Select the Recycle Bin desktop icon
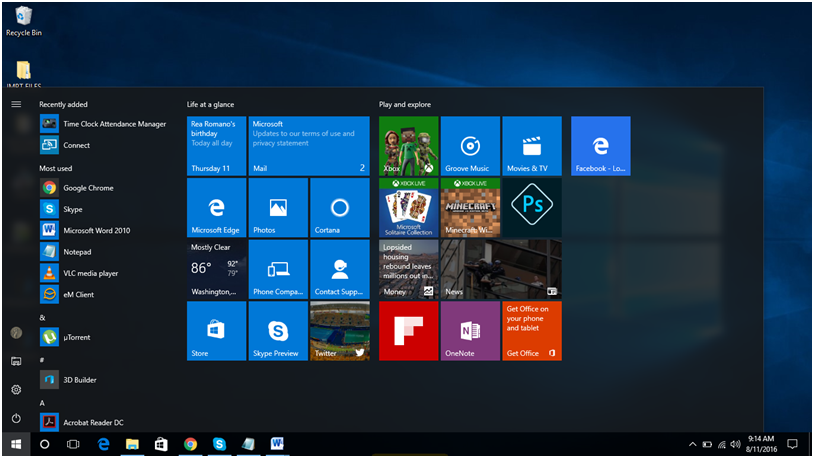The height and width of the screenshot is (458, 814). pyautogui.click(x=23, y=21)
